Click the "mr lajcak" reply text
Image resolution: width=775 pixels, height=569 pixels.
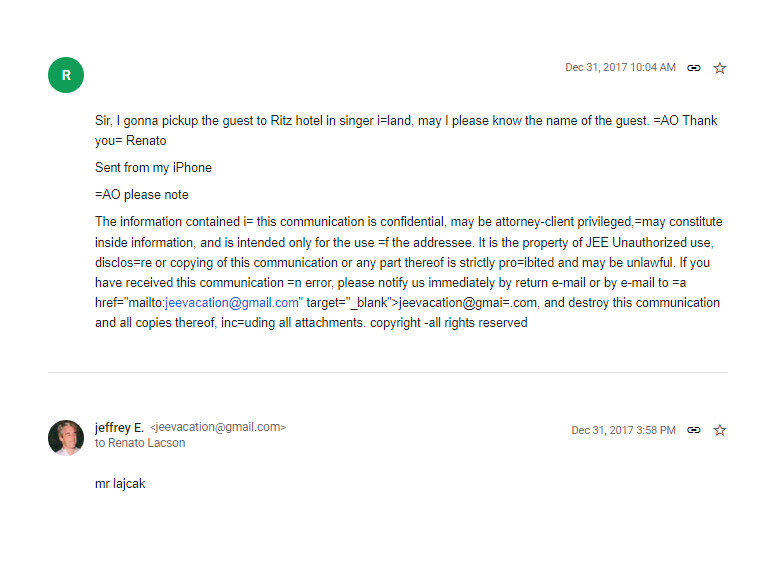coord(121,484)
